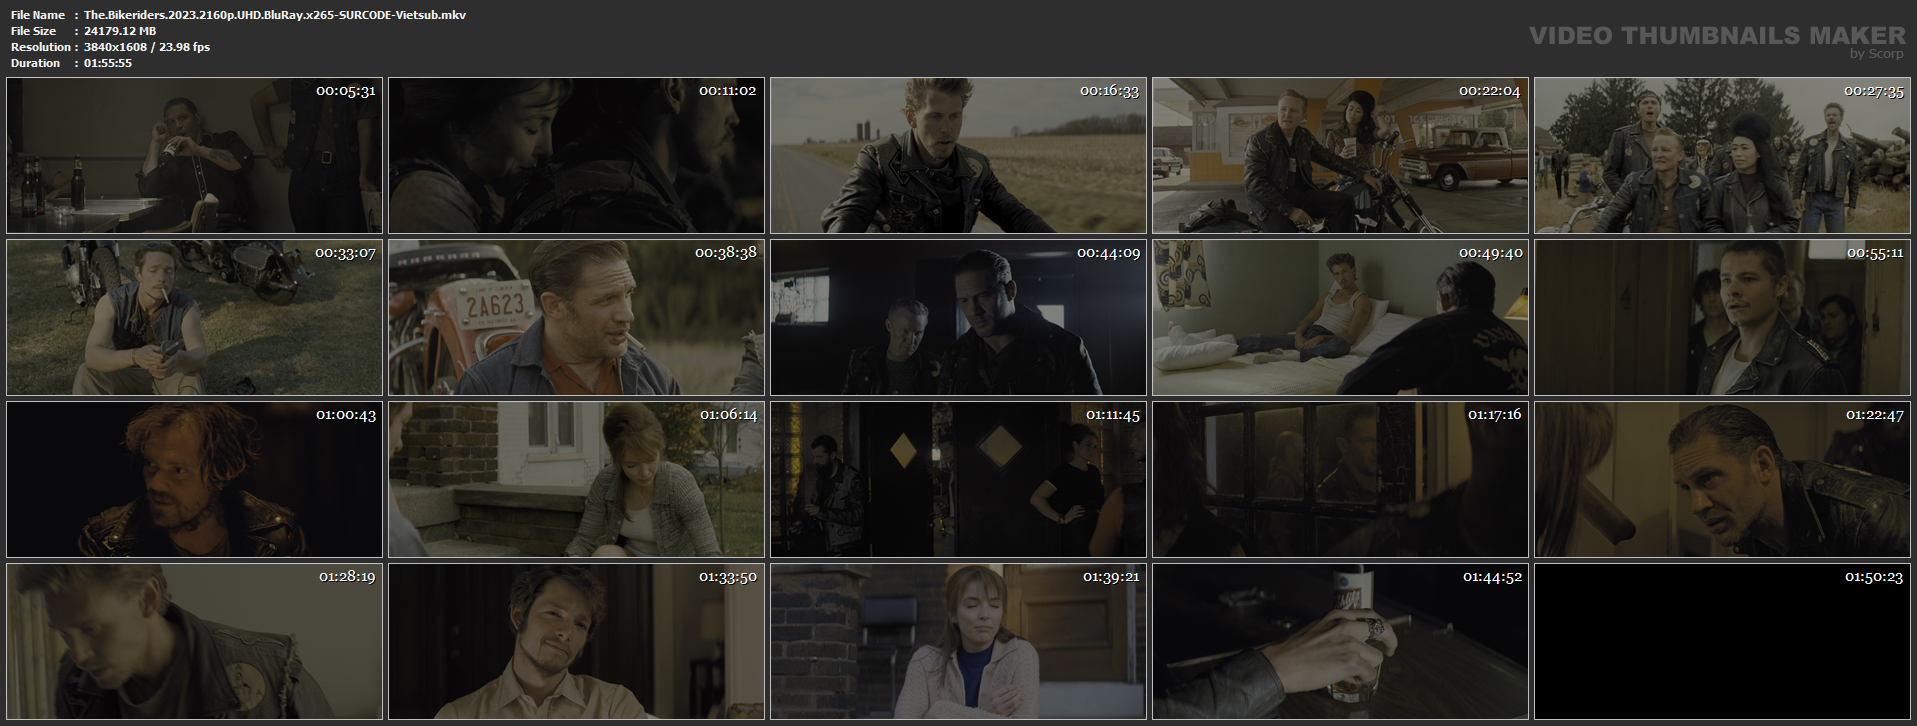This screenshot has height=726, width=1917.
Task: Select the thumbnail timestamped 01:39:21
Action: pyautogui.click(x=958, y=641)
